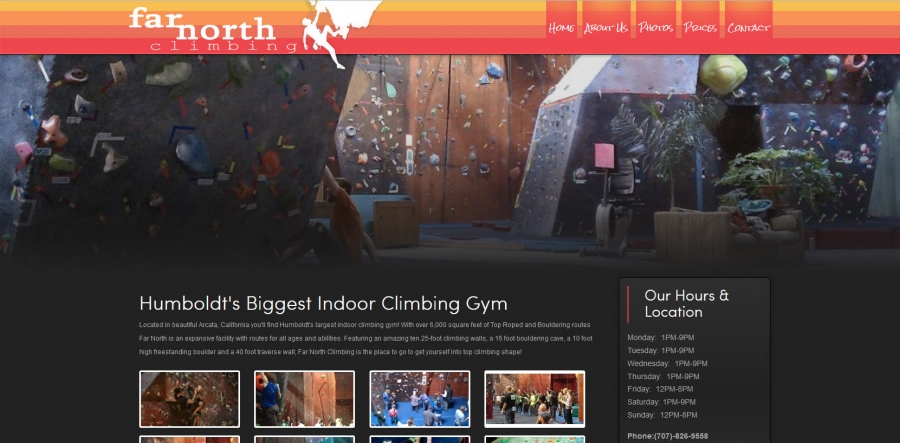Open fourth thumbnail showing group of people
900x443 pixels.
(534, 399)
